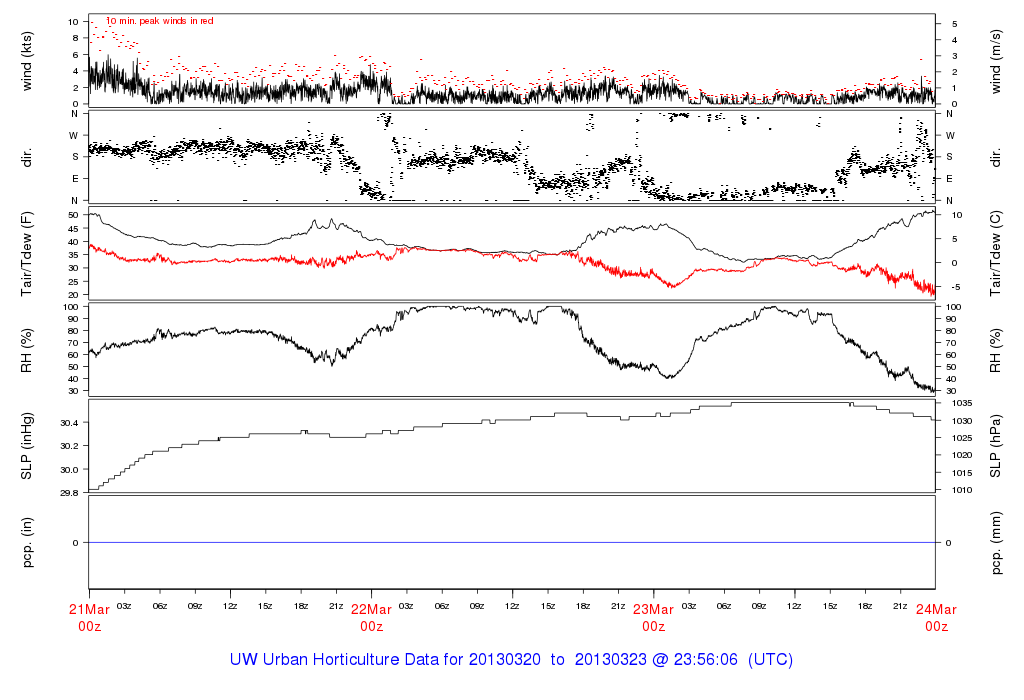Click the 'W' tick on left direction axis

(74, 136)
